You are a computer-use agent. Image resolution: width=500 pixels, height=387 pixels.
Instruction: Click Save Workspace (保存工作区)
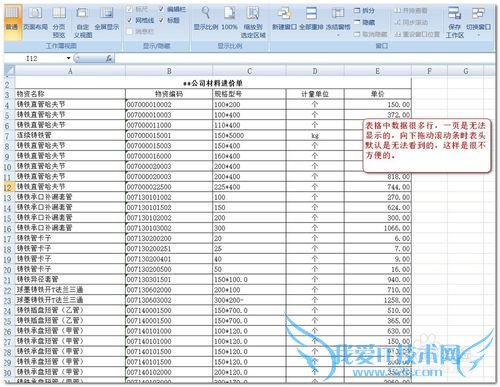pyautogui.click(x=455, y=22)
